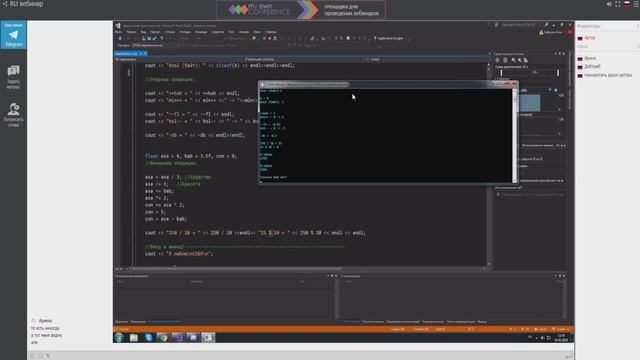The width and height of the screenshot is (640, 360).
Task: Click the diagnostic tools zoom out icon
Action: click(520, 60)
